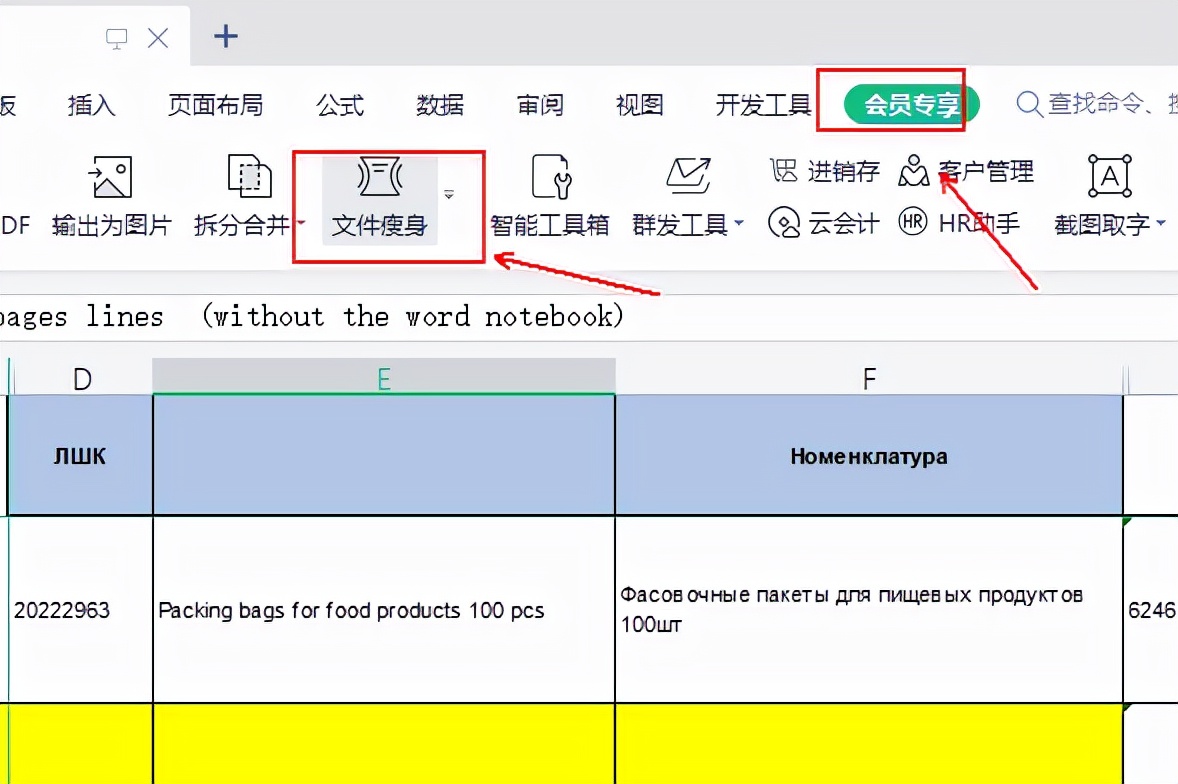Open 进销存 inventory management
This screenshot has width=1178, height=784.
(826, 172)
